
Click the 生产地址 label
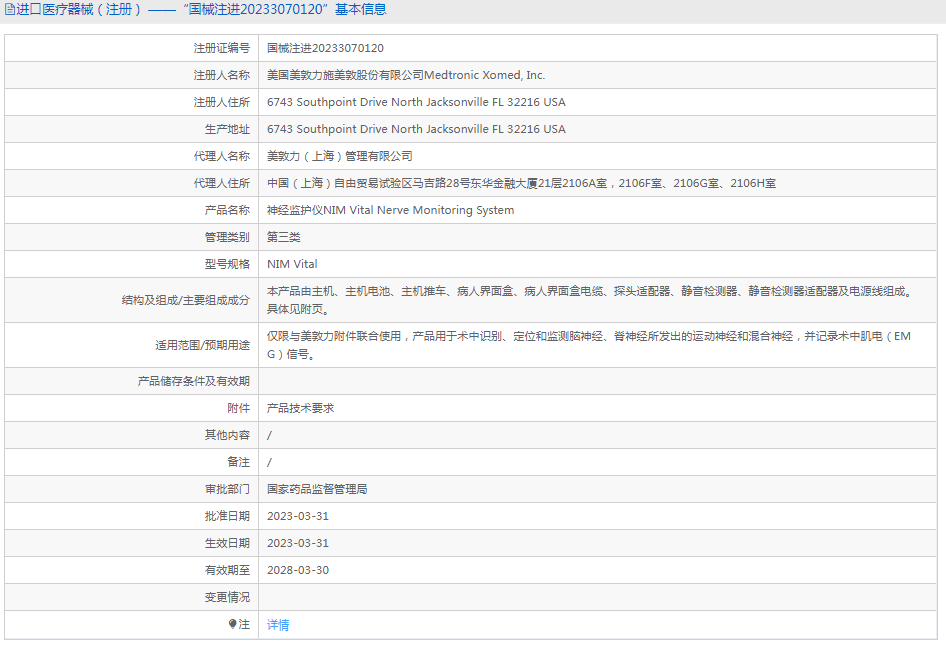(227, 129)
